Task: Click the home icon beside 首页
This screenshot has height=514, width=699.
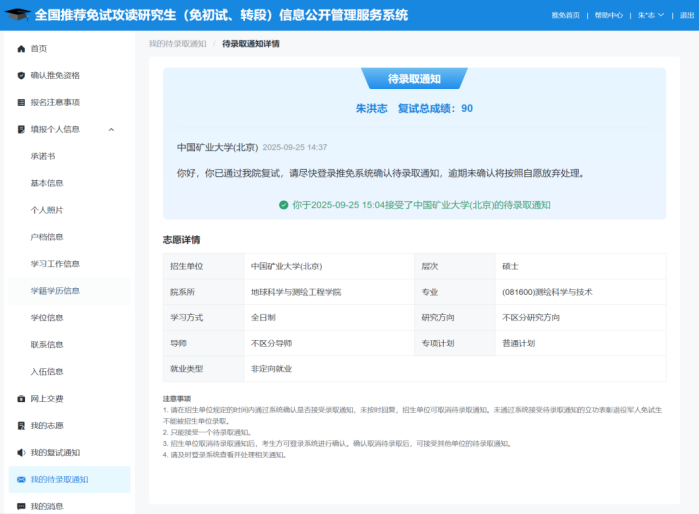Action: click(x=21, y=48)
